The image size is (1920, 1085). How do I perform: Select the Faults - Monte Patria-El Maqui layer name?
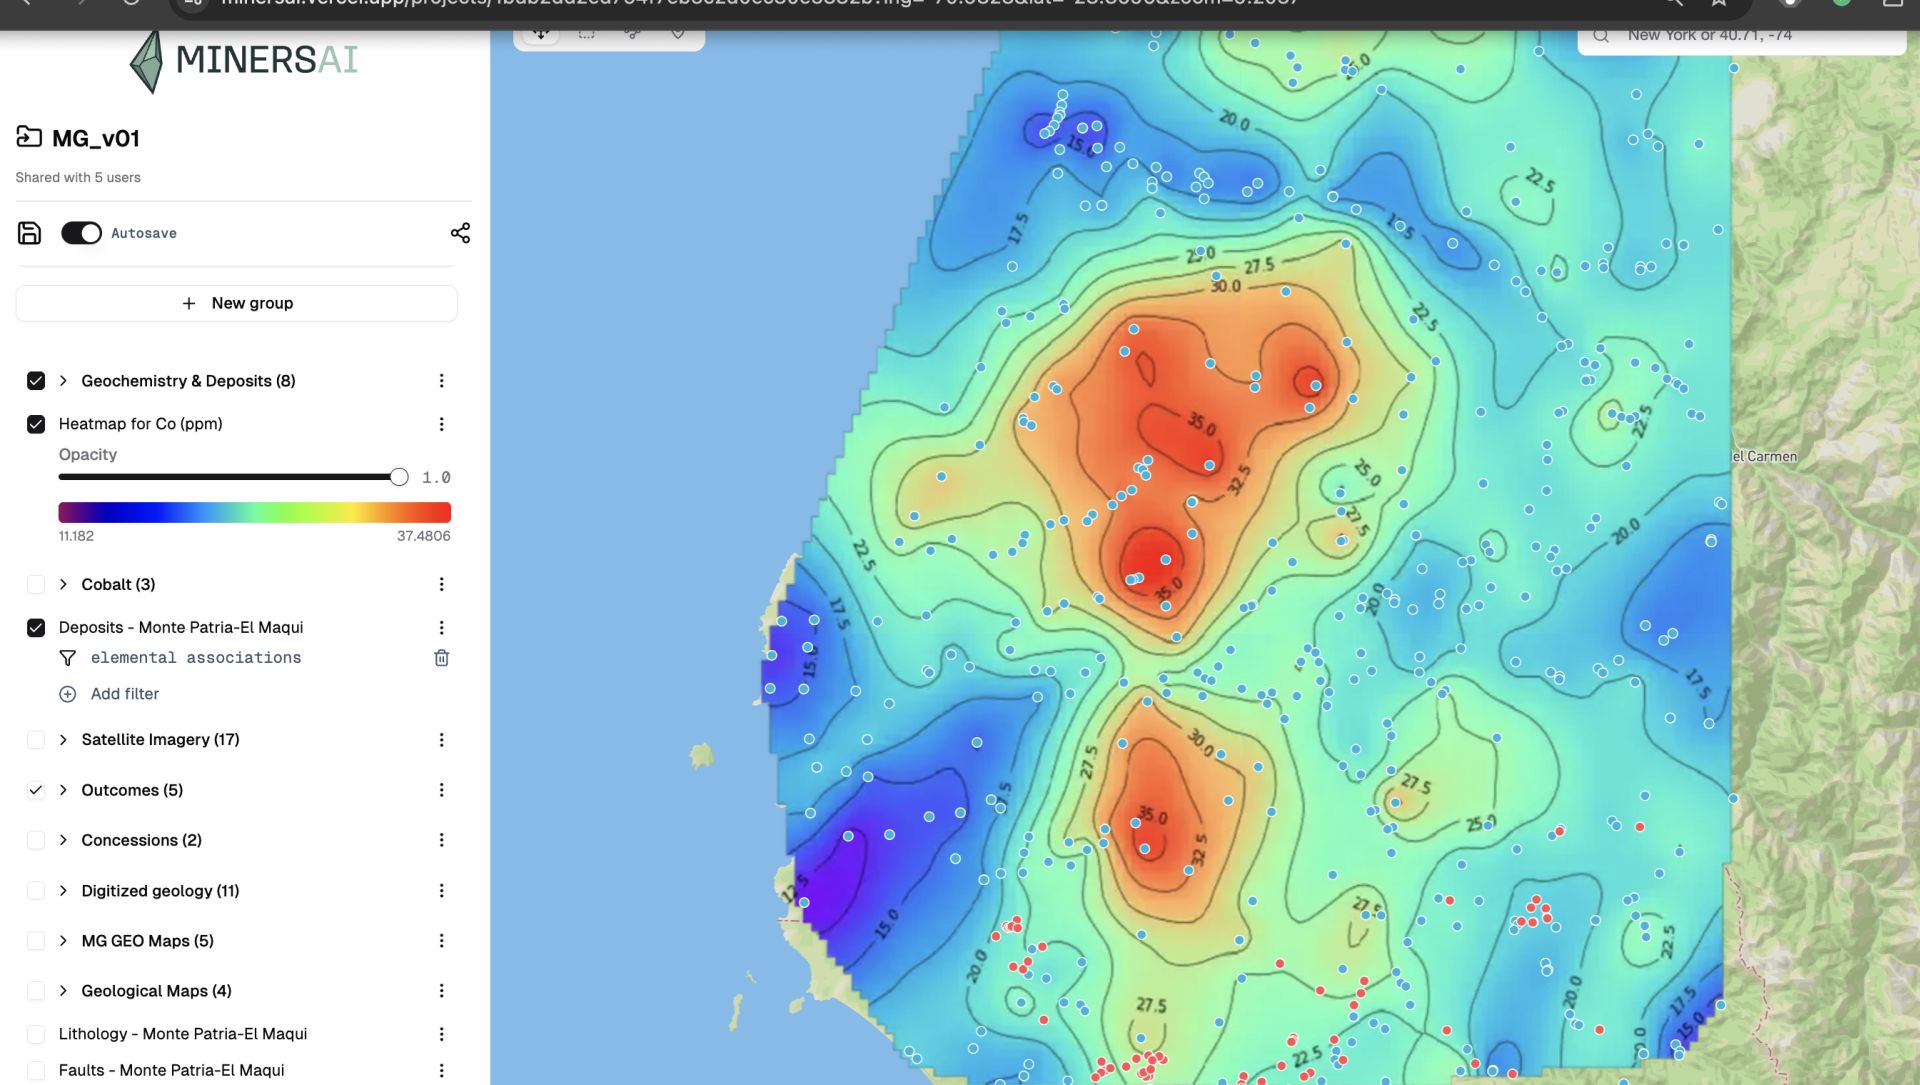[x=171, y=1070]
